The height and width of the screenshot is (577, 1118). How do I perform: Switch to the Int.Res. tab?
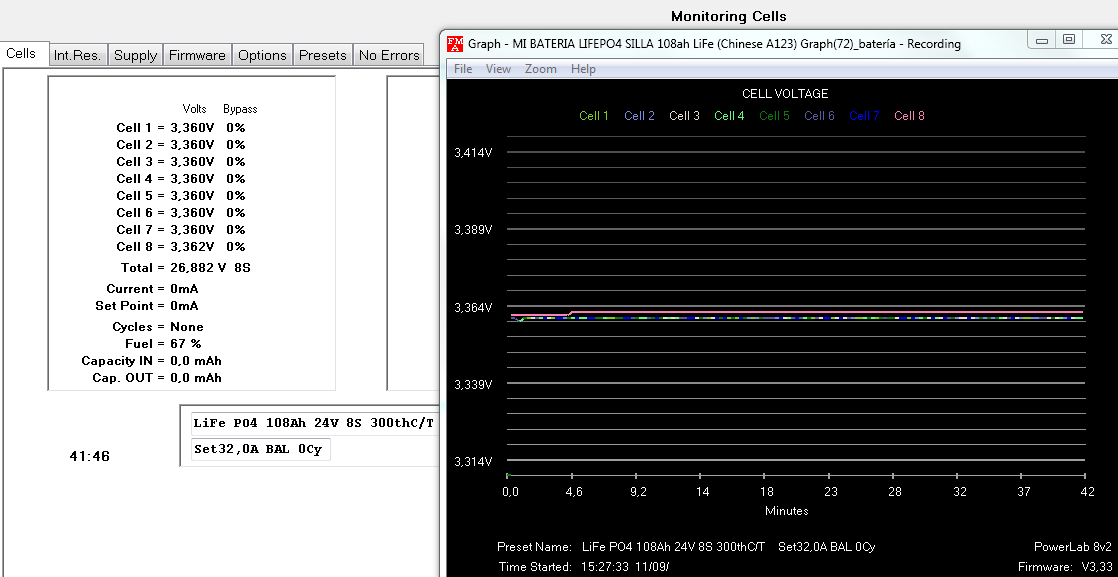pos(77,55)
